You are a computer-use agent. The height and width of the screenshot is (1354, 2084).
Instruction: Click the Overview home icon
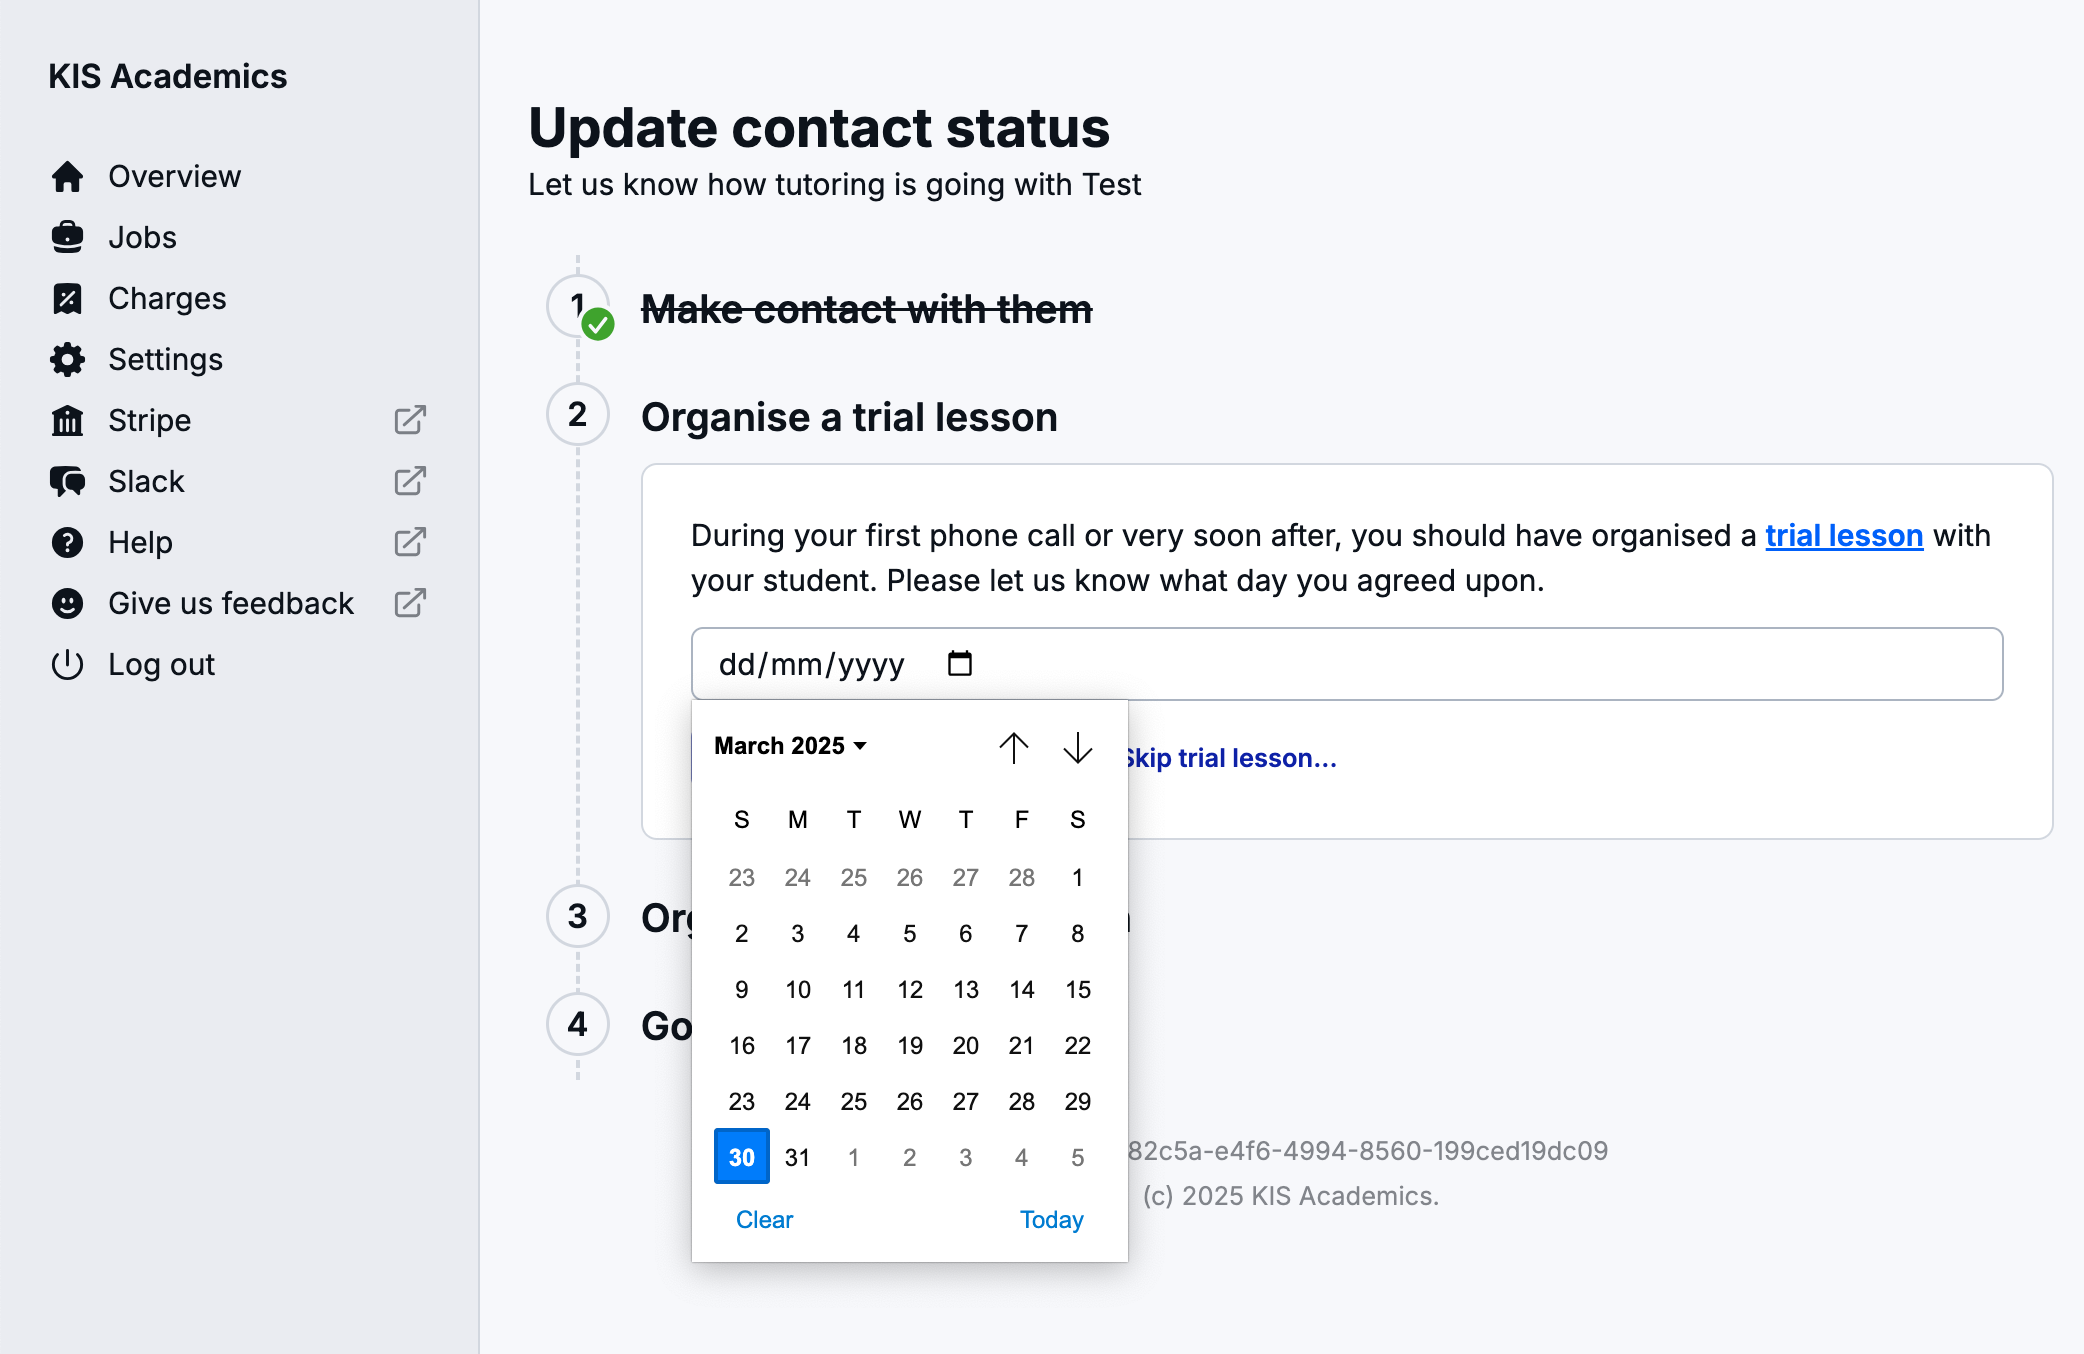coord(67,177)
